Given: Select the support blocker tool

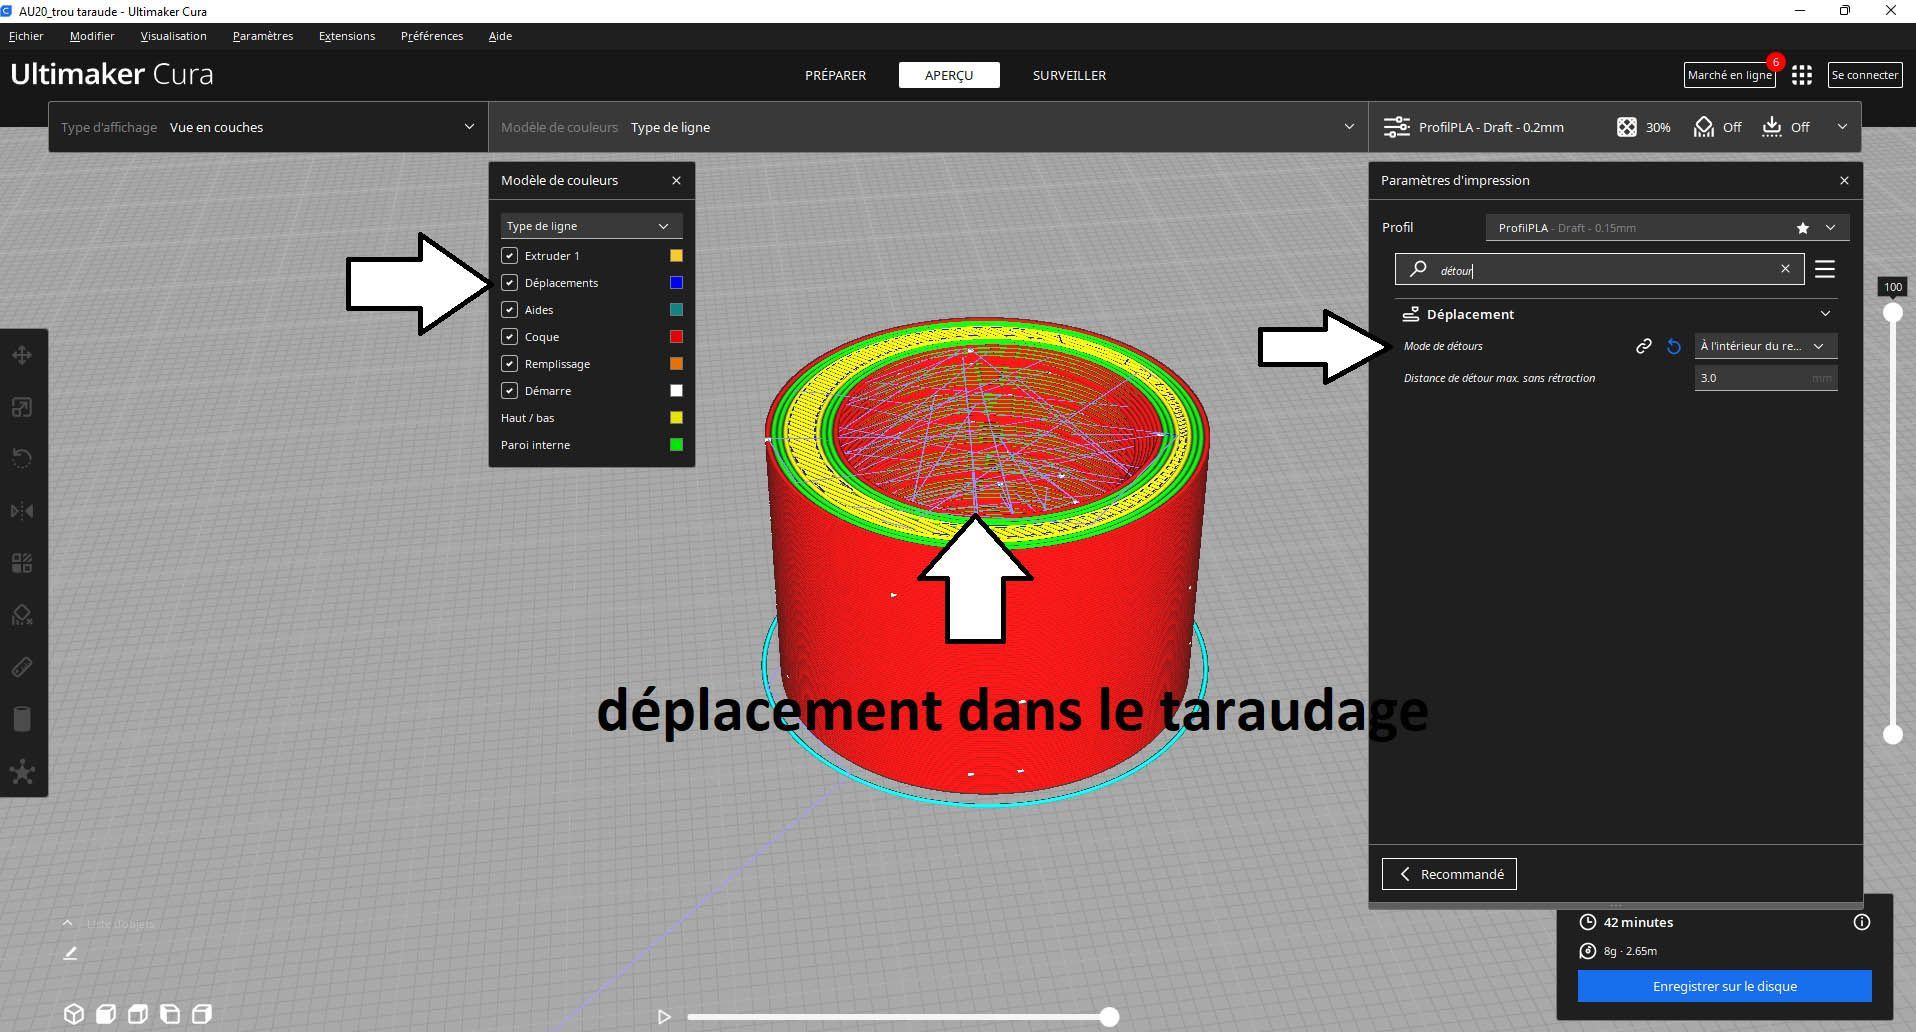Looking at the screenshot, I should pos(22,615).
